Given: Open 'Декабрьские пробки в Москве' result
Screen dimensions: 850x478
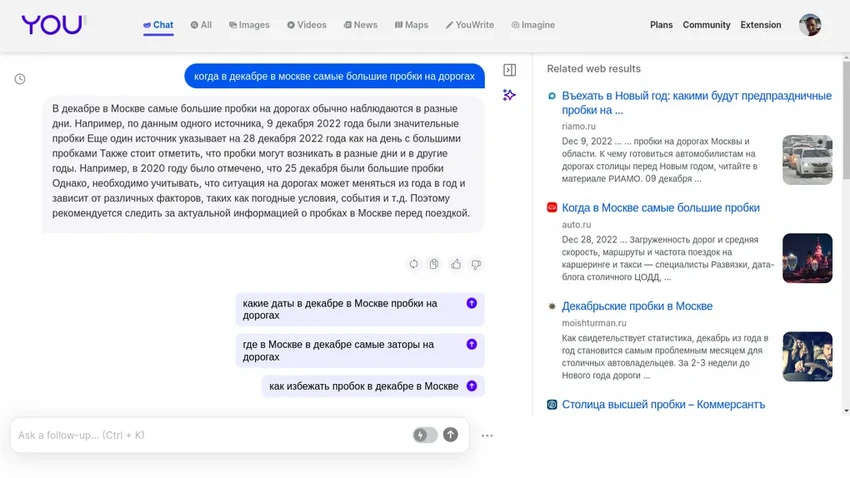Looking at the screenshot, I should (637, 306).
